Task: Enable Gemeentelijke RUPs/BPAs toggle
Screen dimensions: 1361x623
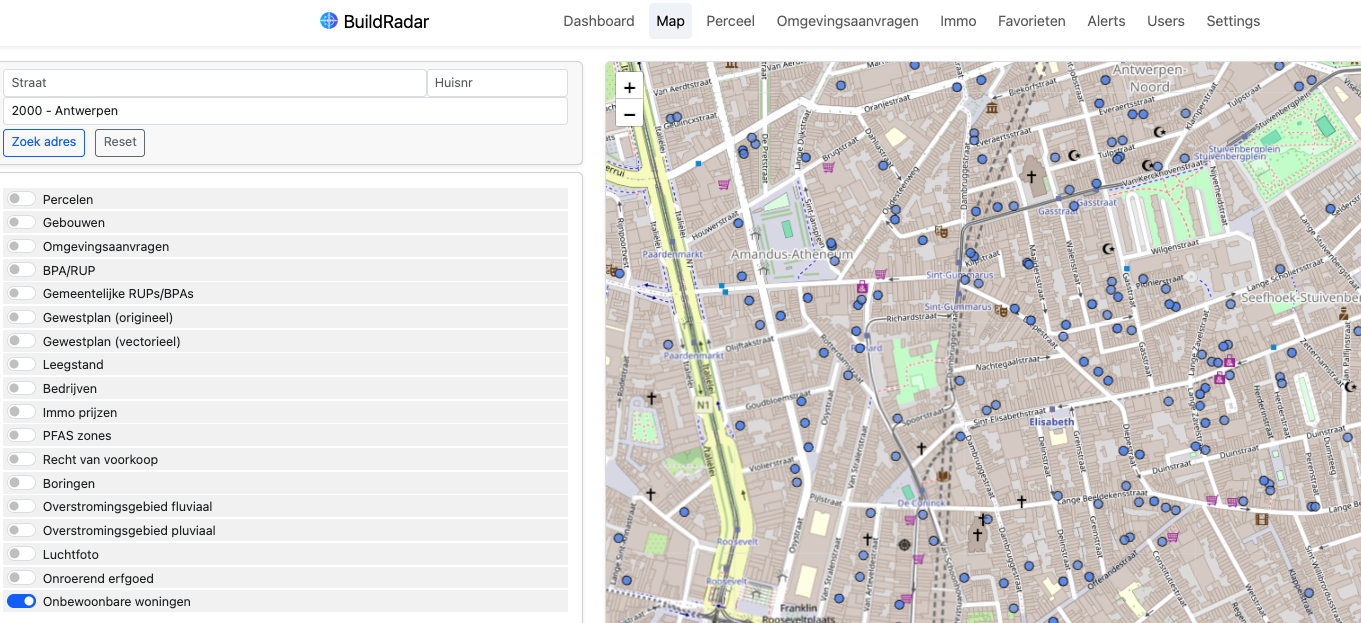Action: 21,293
